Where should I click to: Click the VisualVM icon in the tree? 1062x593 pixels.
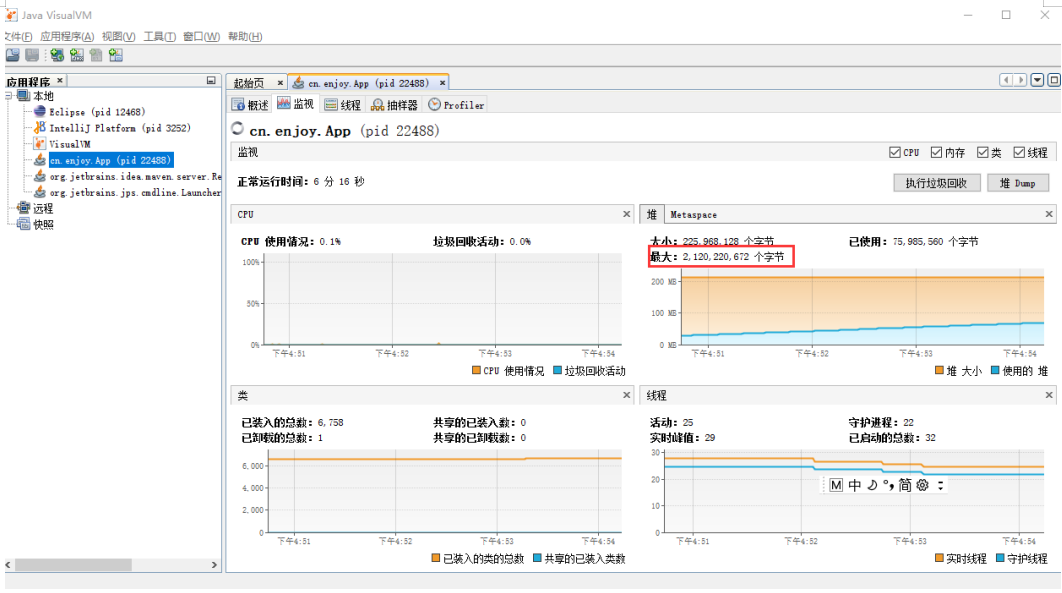point(40,144)
